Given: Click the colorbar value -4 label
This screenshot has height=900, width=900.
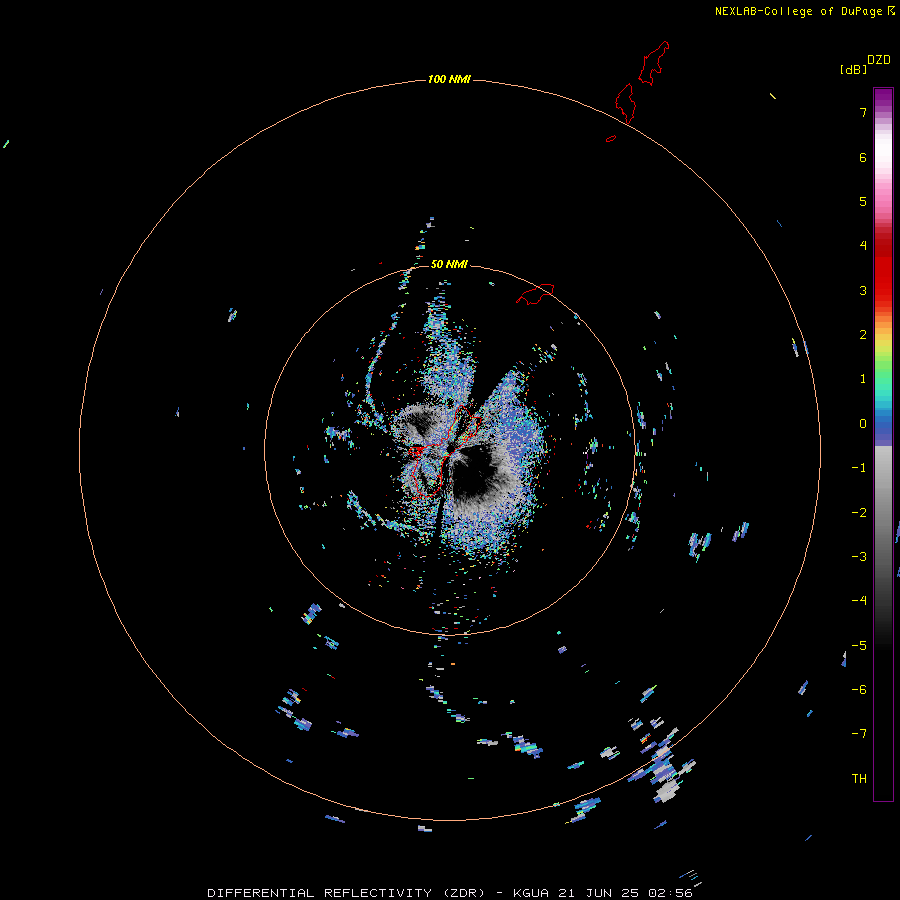Looking at the screenshot, I should pyautogui.click(x=859, y=601).
